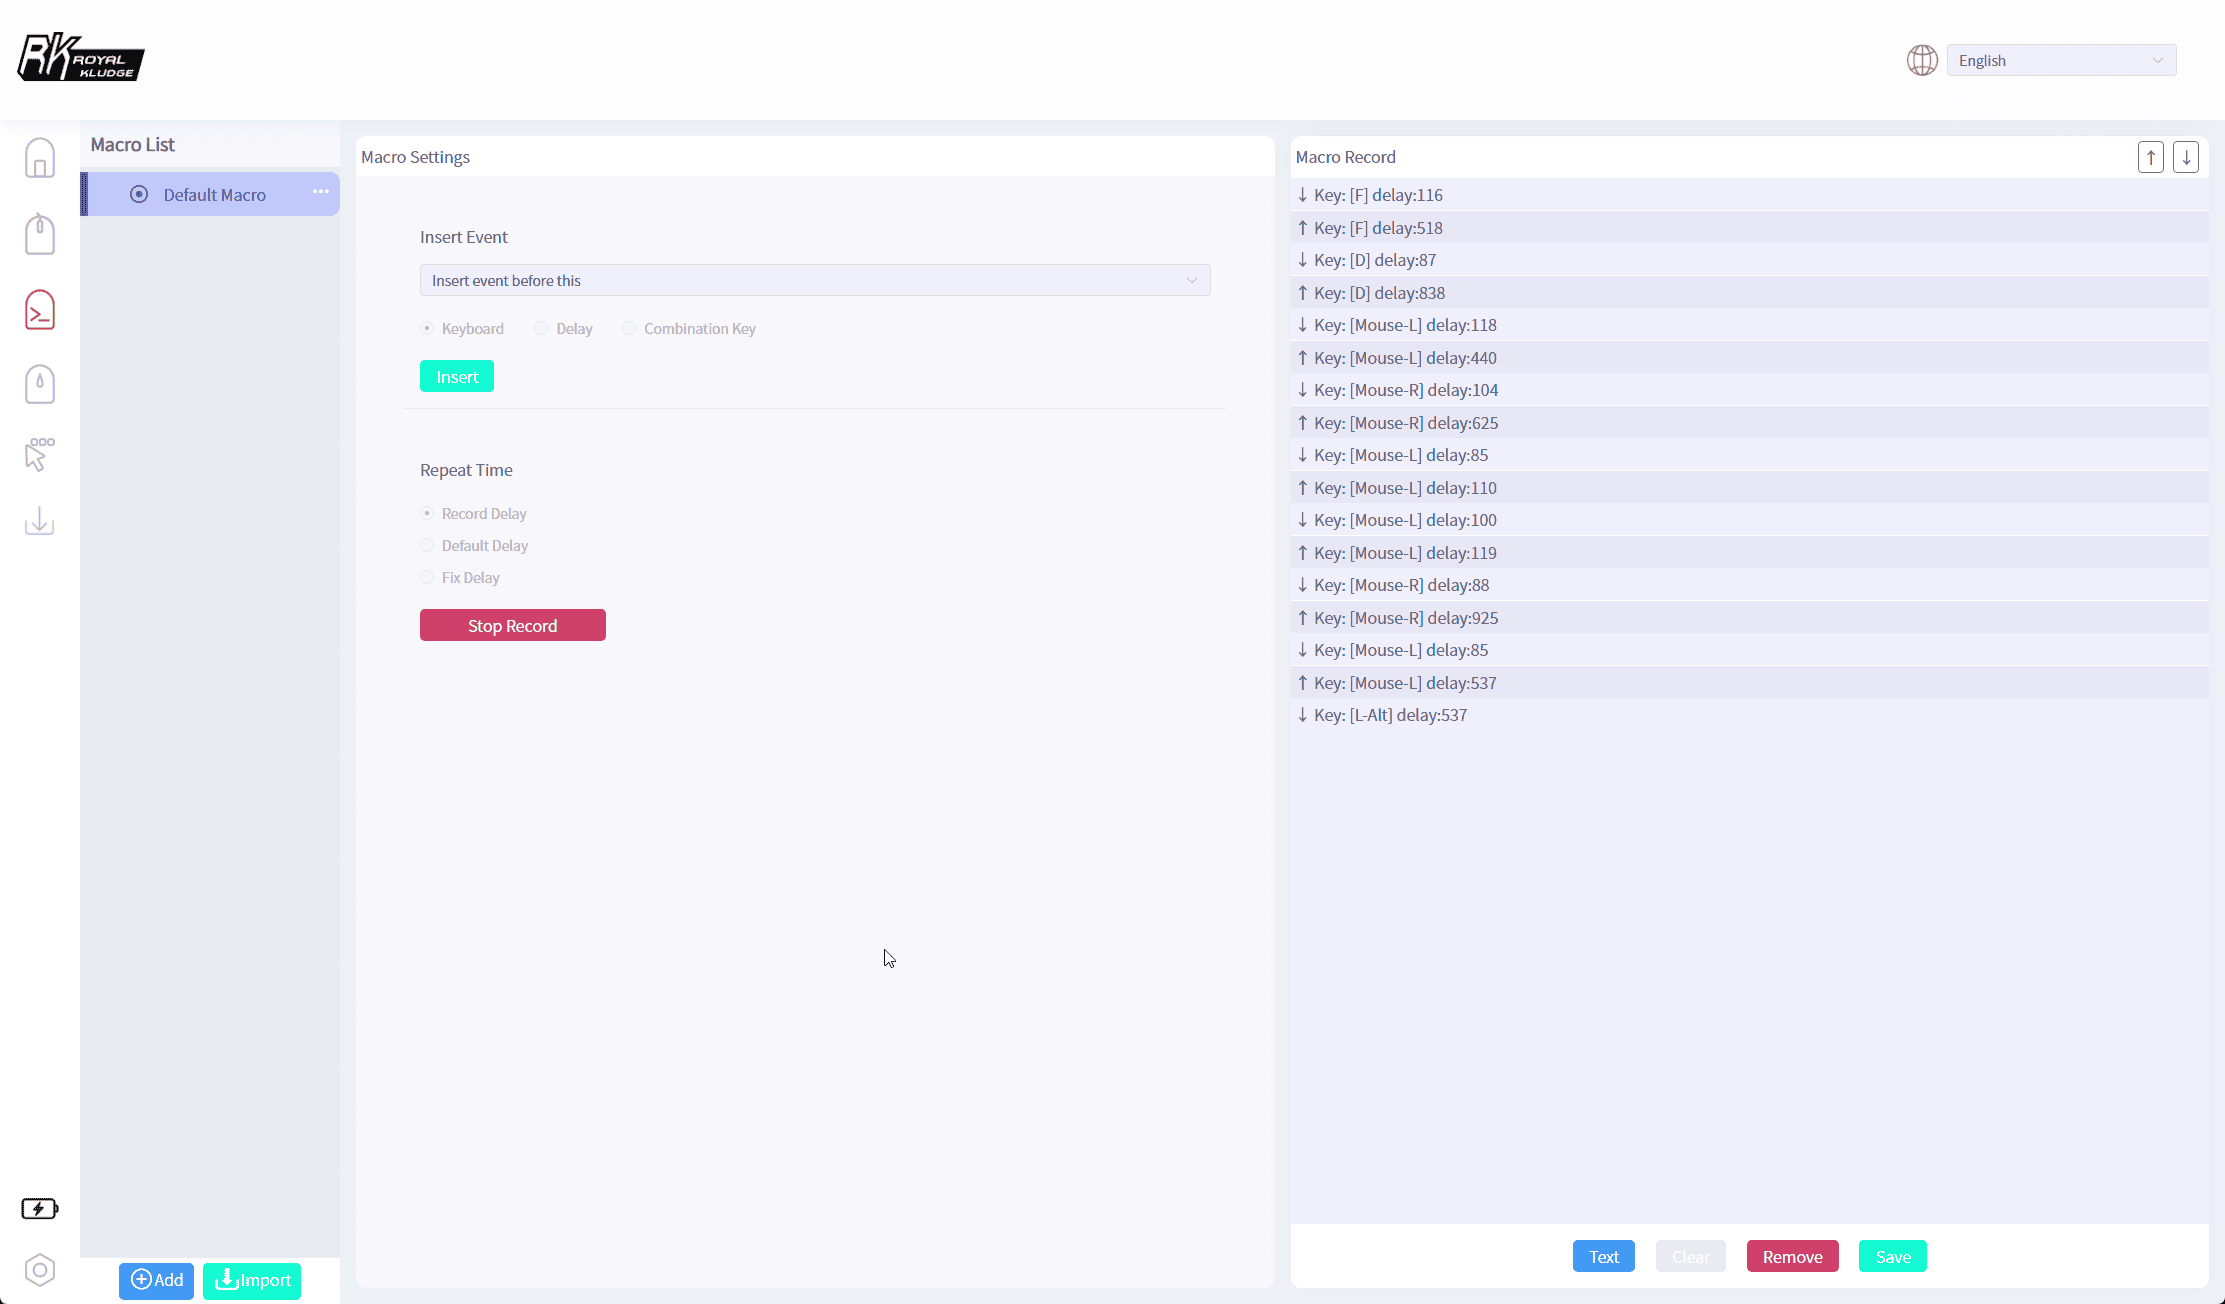Click the Default Macro radio icon
This screenshot has height=1304, width=2225.
(139, 194)
